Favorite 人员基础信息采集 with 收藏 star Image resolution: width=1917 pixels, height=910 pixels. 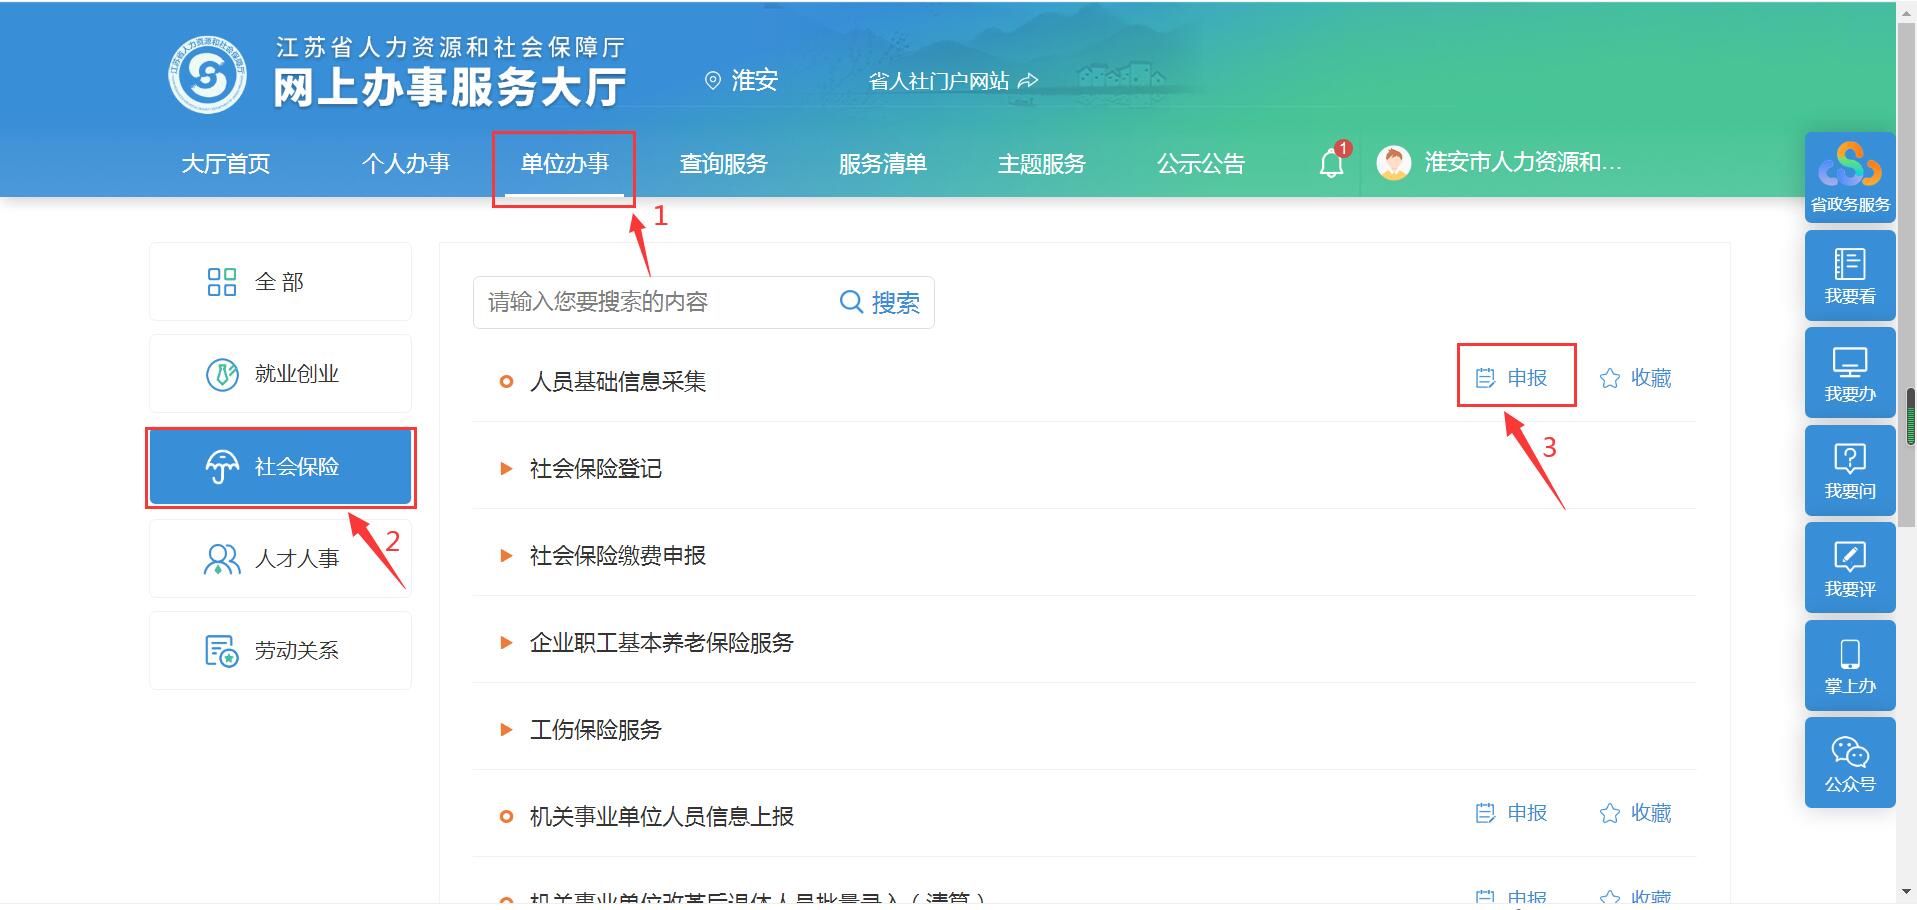1636,378
